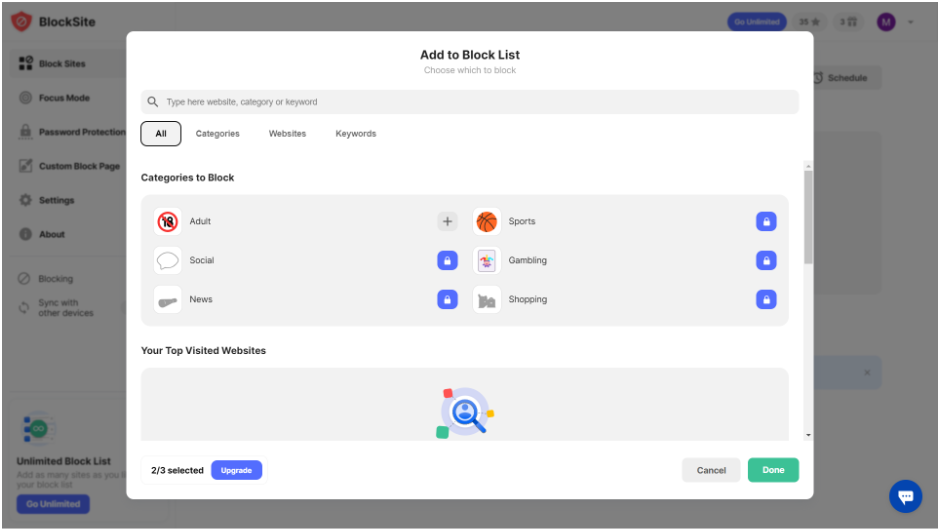
Task: Click the News category icon
Action: coord(167,299)
